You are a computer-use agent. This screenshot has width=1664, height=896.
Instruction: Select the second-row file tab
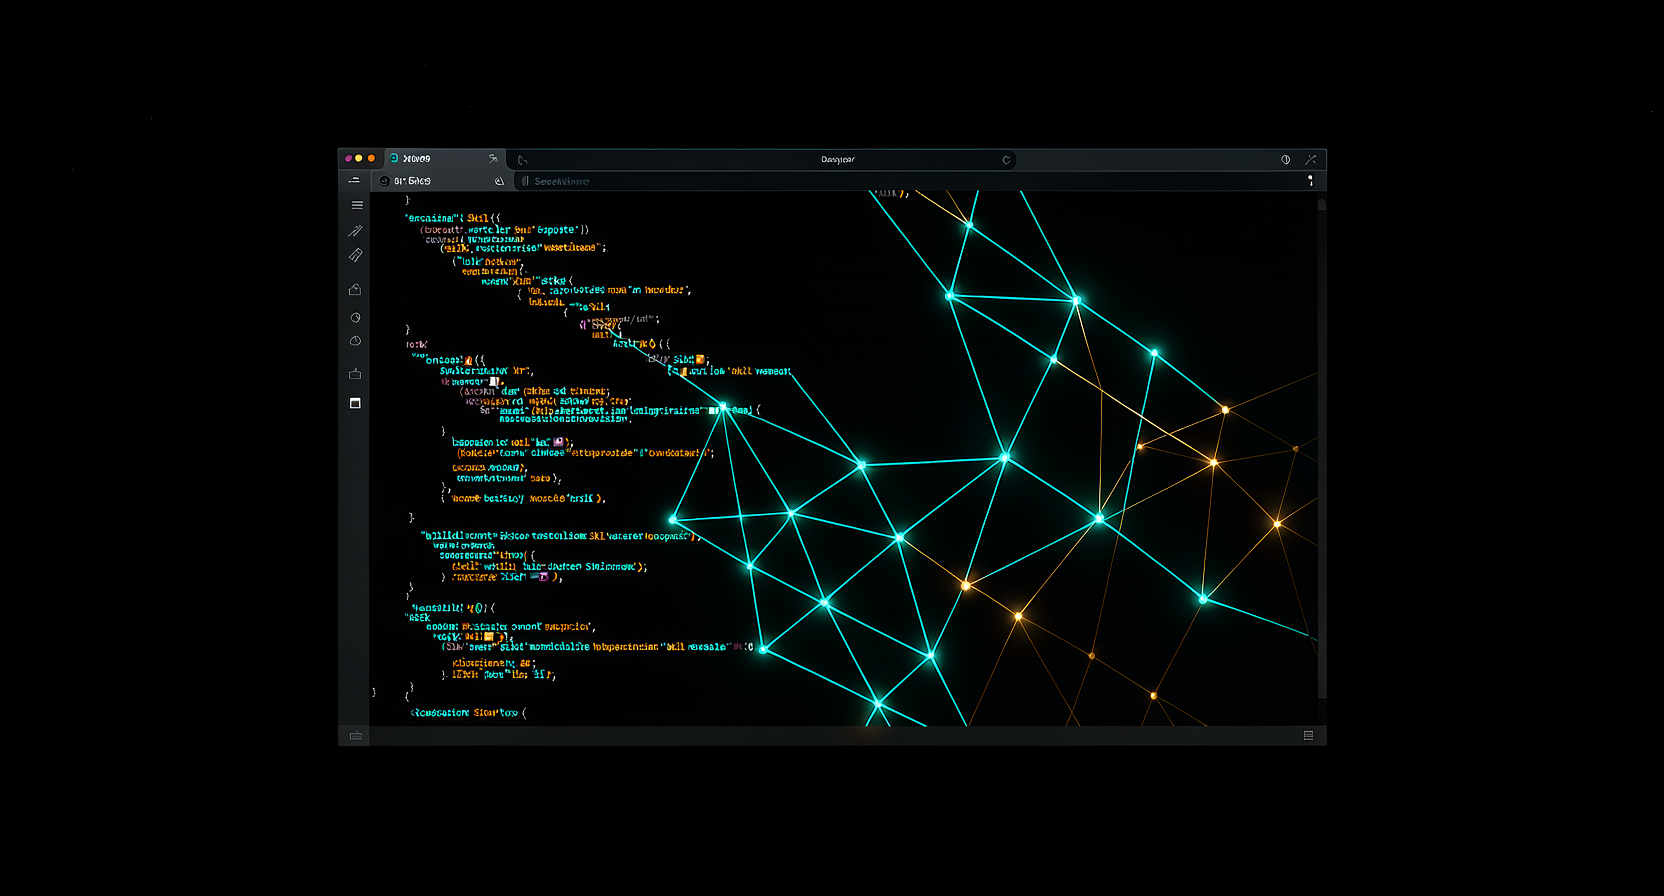pos(412,181)
